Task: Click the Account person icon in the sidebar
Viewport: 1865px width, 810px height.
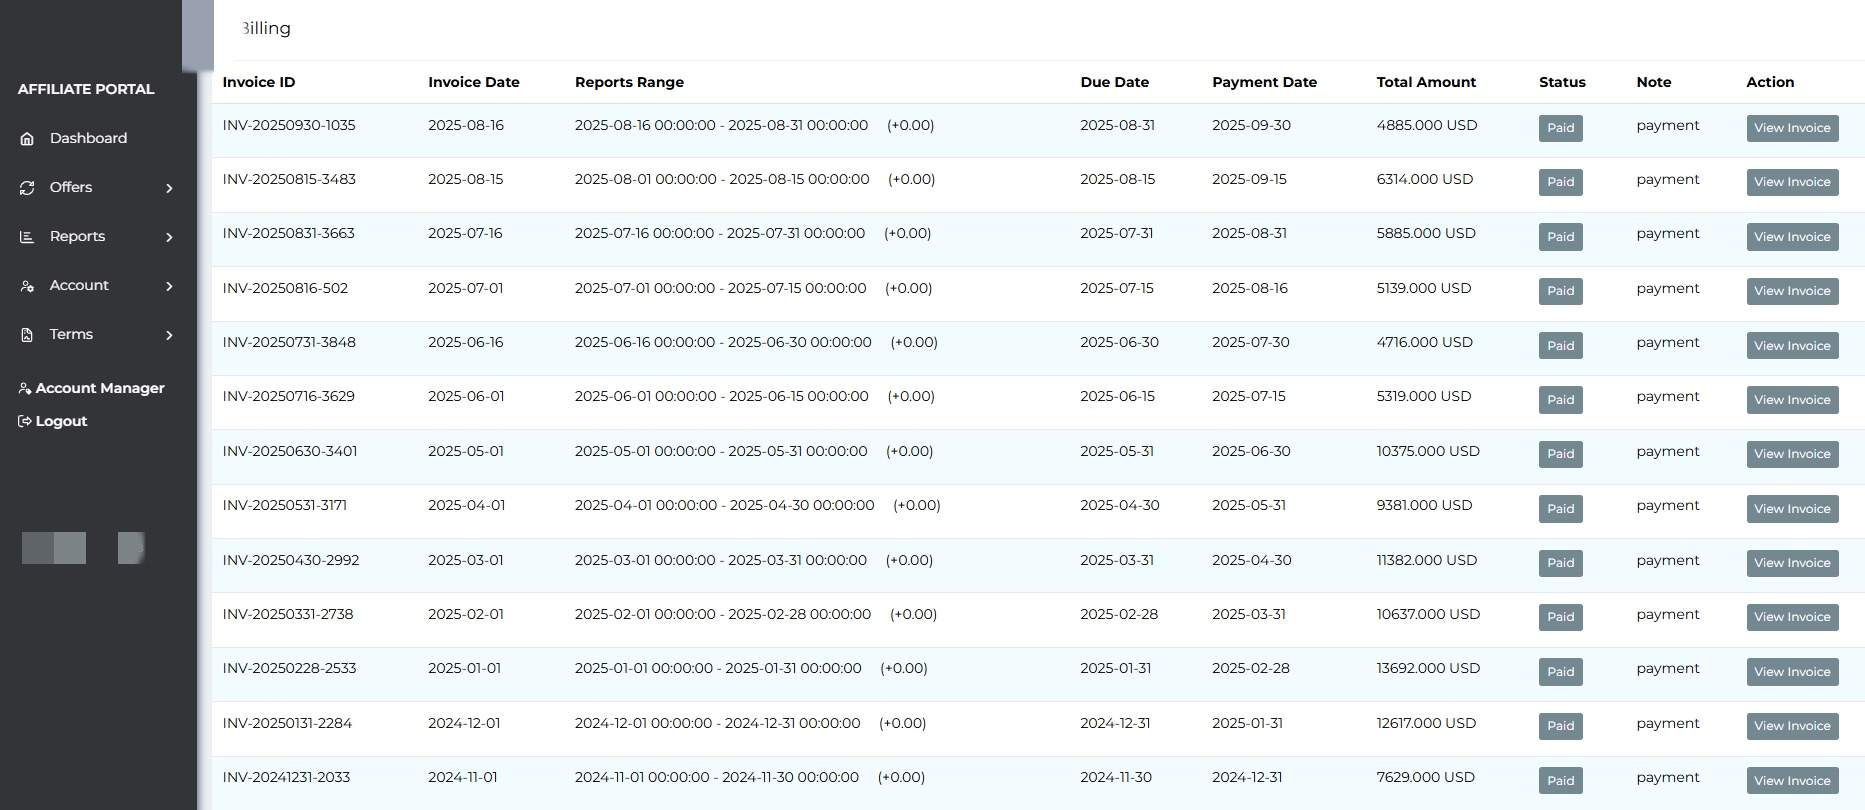Action: tap(27, 286)
